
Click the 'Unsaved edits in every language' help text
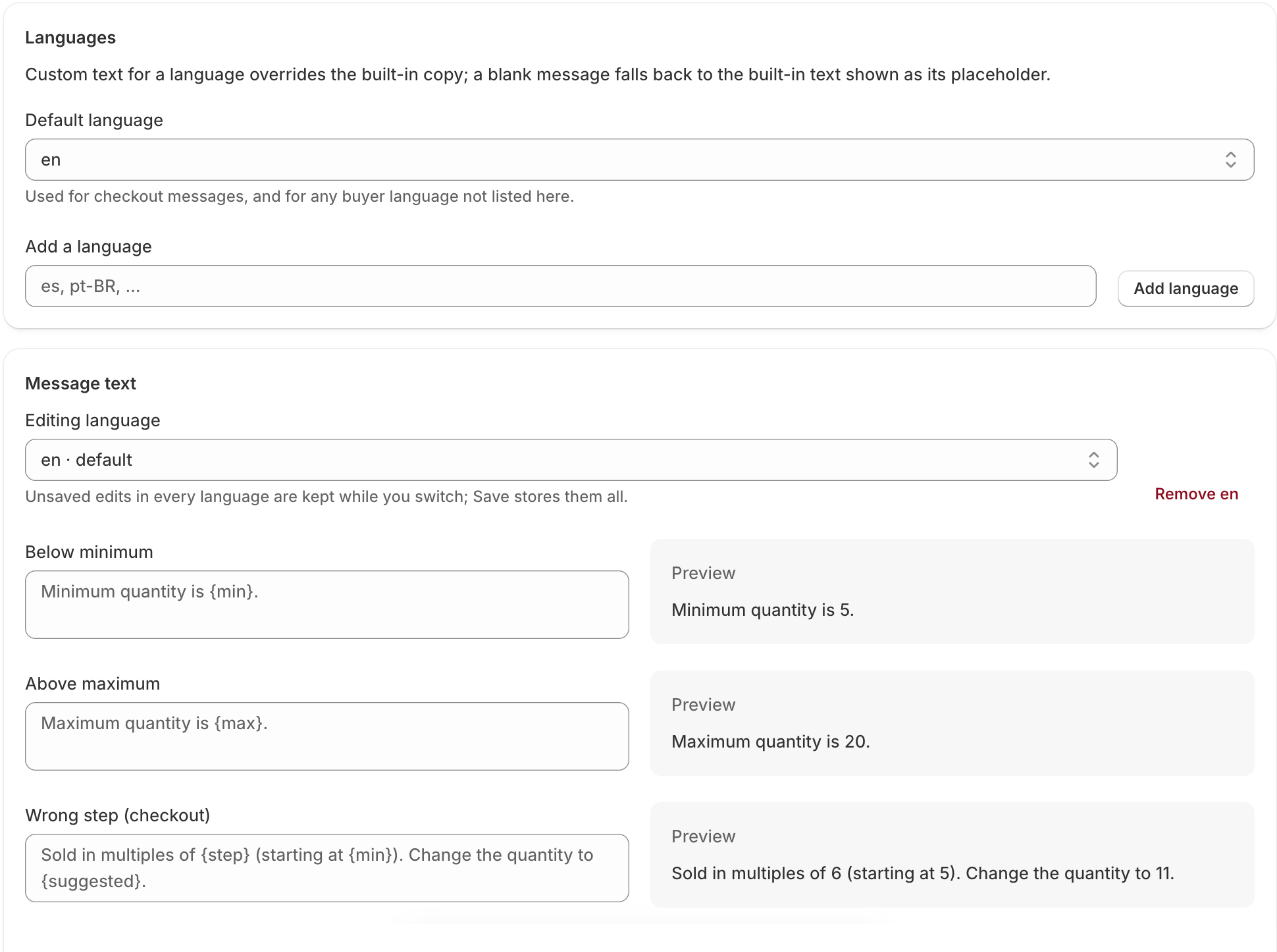326,496
